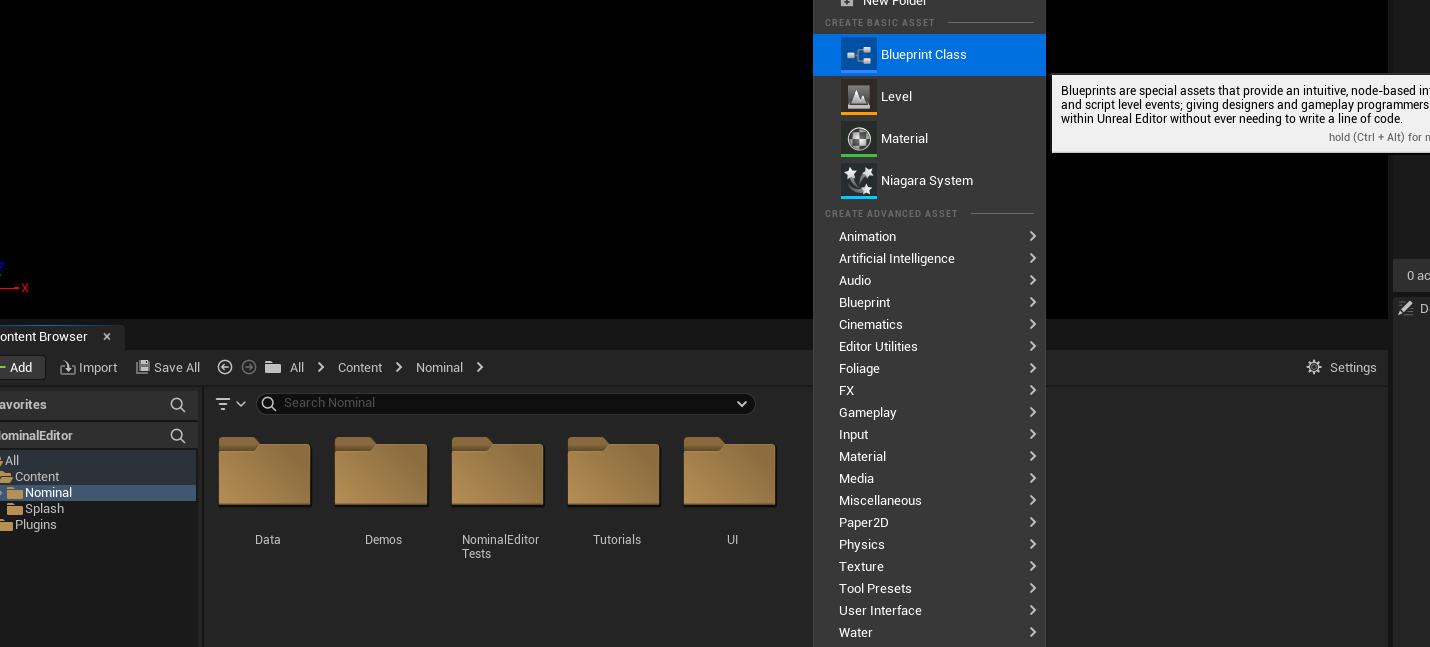Screen dimensions: 1430x647
Task: Select the UI folder
Action: tap(730, 472)
